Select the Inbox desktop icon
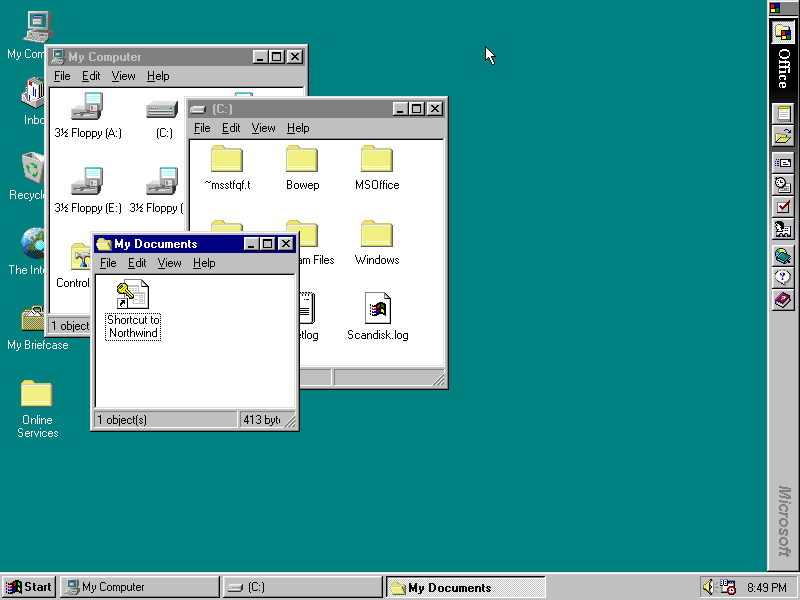The image size is (800, 600). coord(33,102)
